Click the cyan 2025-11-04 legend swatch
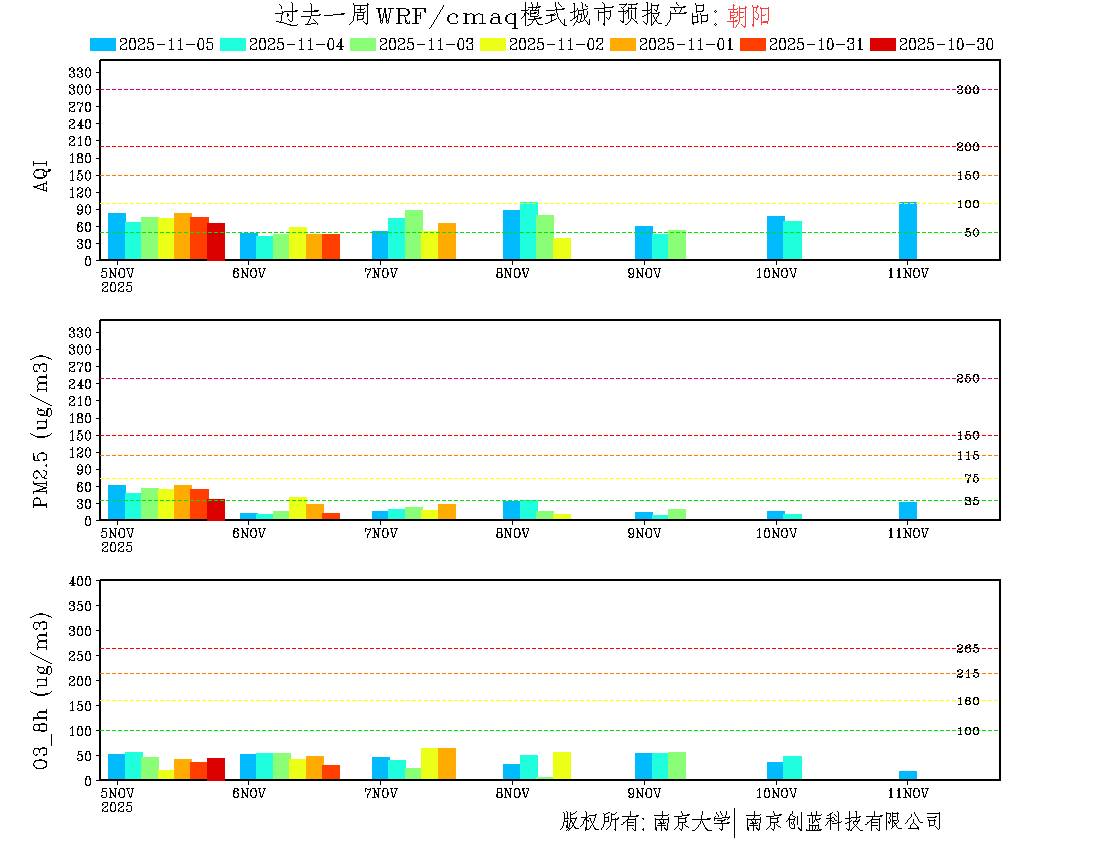The image size is (1100, 850). click(233, 44)
